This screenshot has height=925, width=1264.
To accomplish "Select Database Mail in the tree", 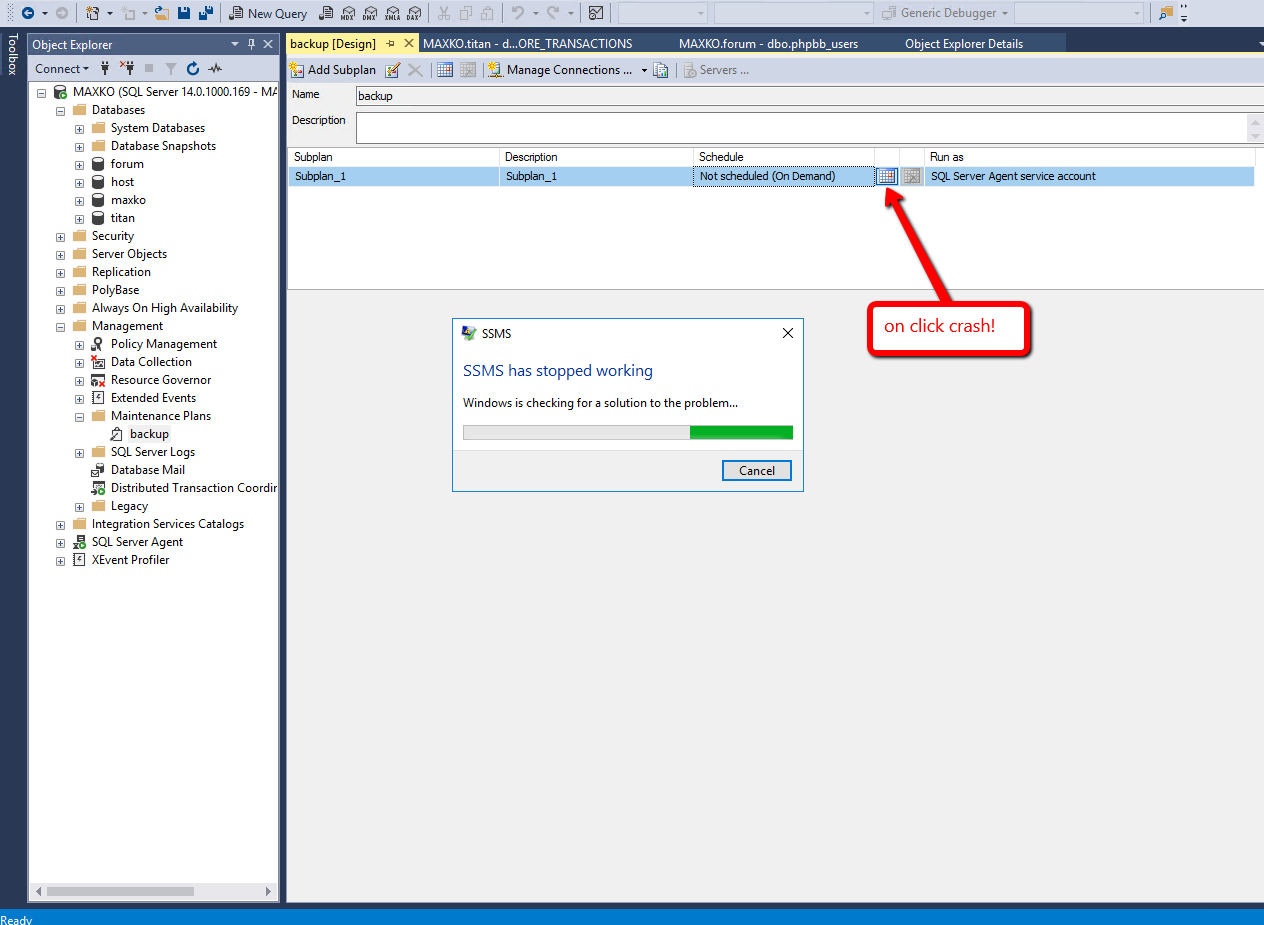I will (148, 470).
